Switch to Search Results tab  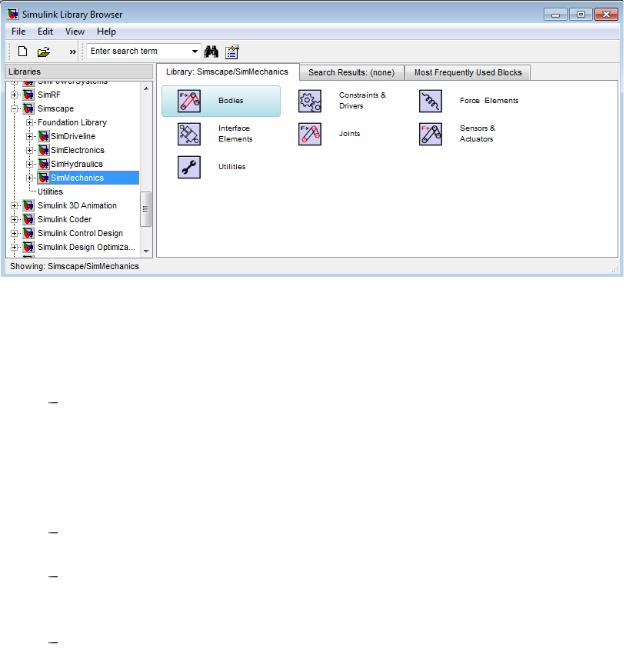(x=351, y=72)
